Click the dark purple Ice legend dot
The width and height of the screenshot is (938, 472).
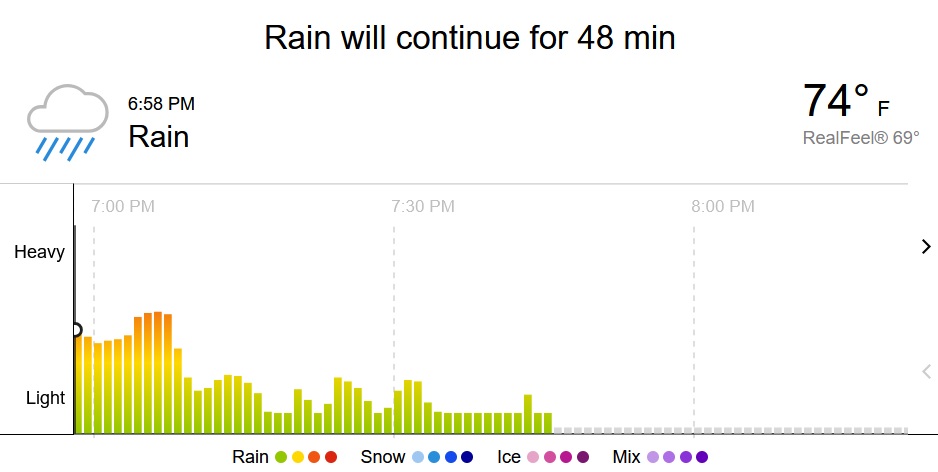tap(583, 457)
